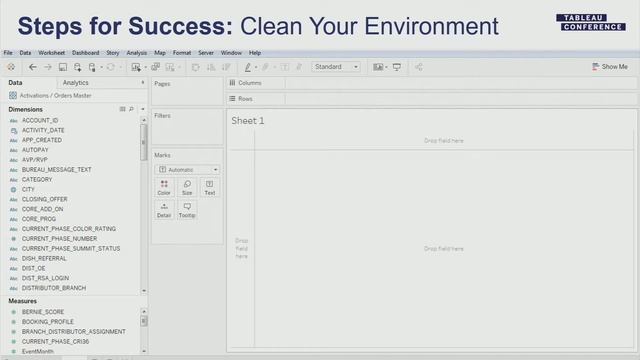
Task: Switch to the Data tab
Action: 16,83
